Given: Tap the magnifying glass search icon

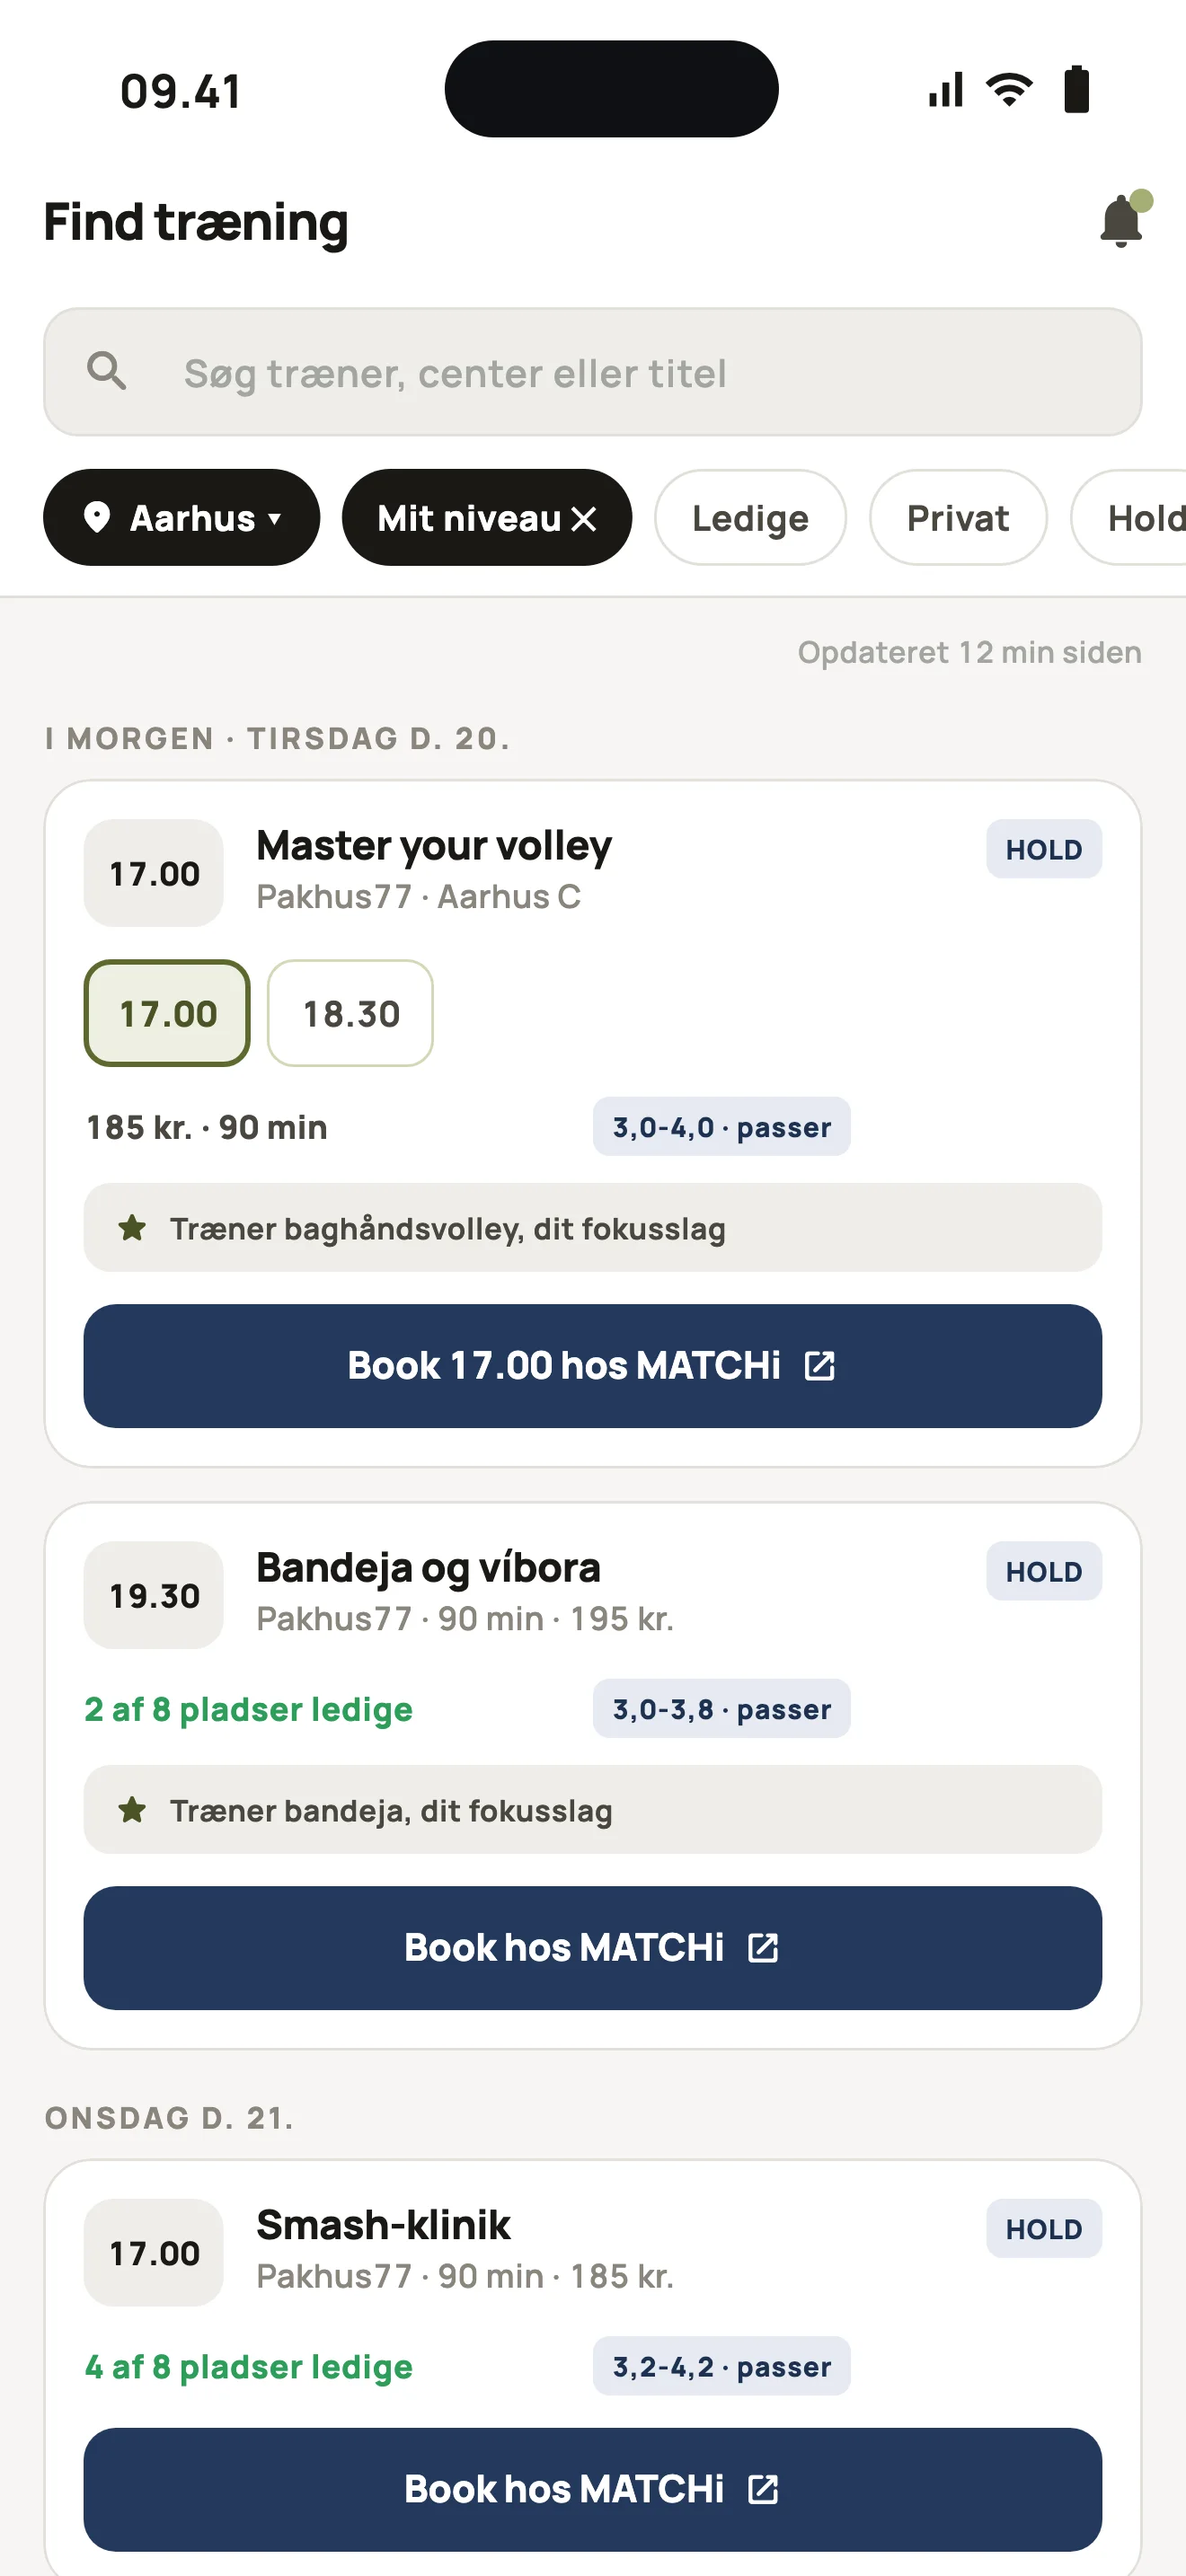Looking at the screenshot, I should (x=106, y=371).
